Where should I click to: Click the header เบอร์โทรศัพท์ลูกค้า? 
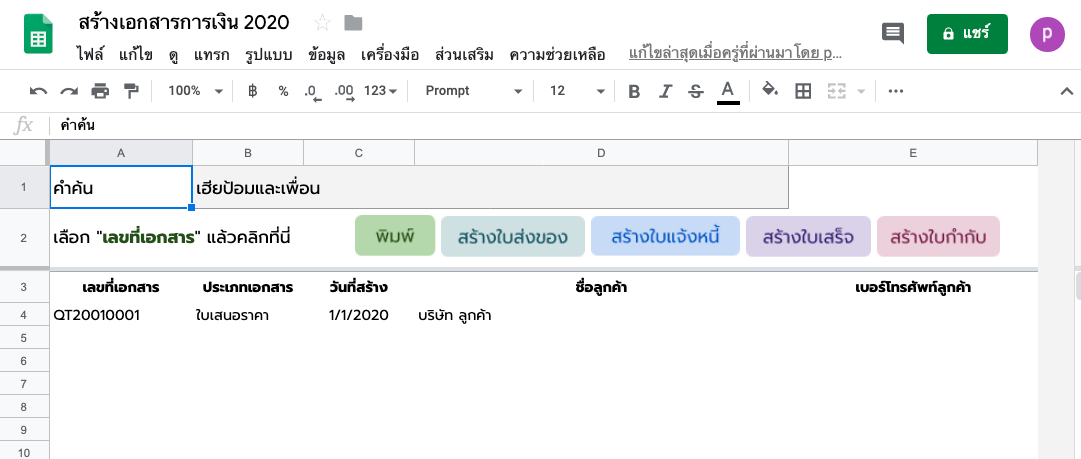[913, 287]
